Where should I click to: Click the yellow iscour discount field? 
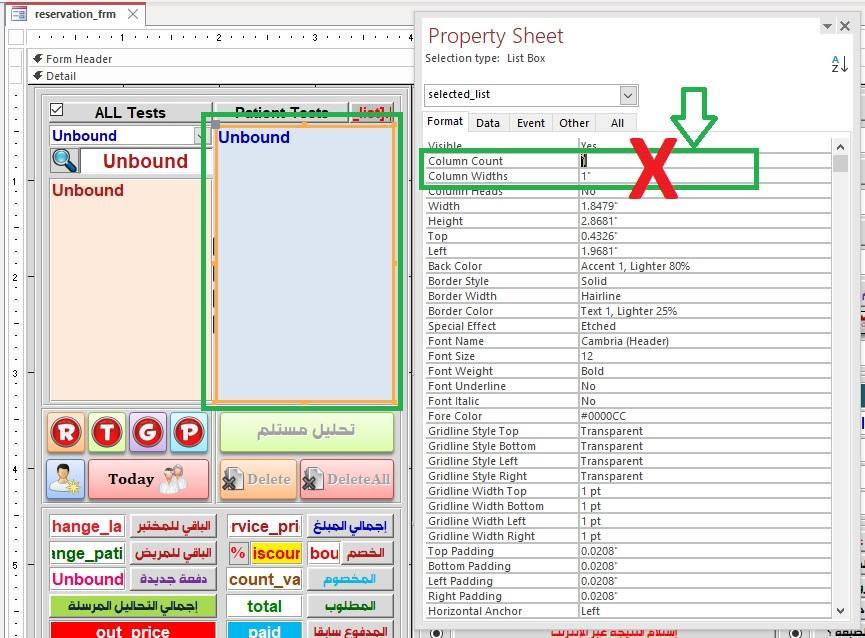276,553
